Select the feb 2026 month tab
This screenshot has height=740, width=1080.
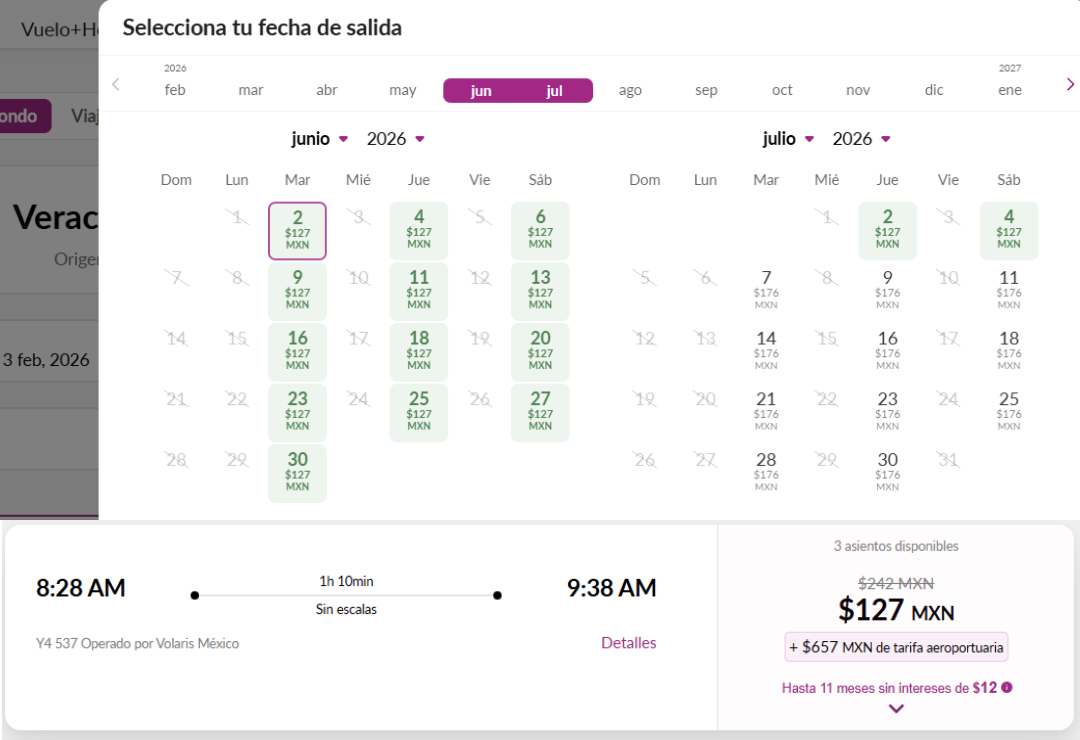click(x=175, y=89)
